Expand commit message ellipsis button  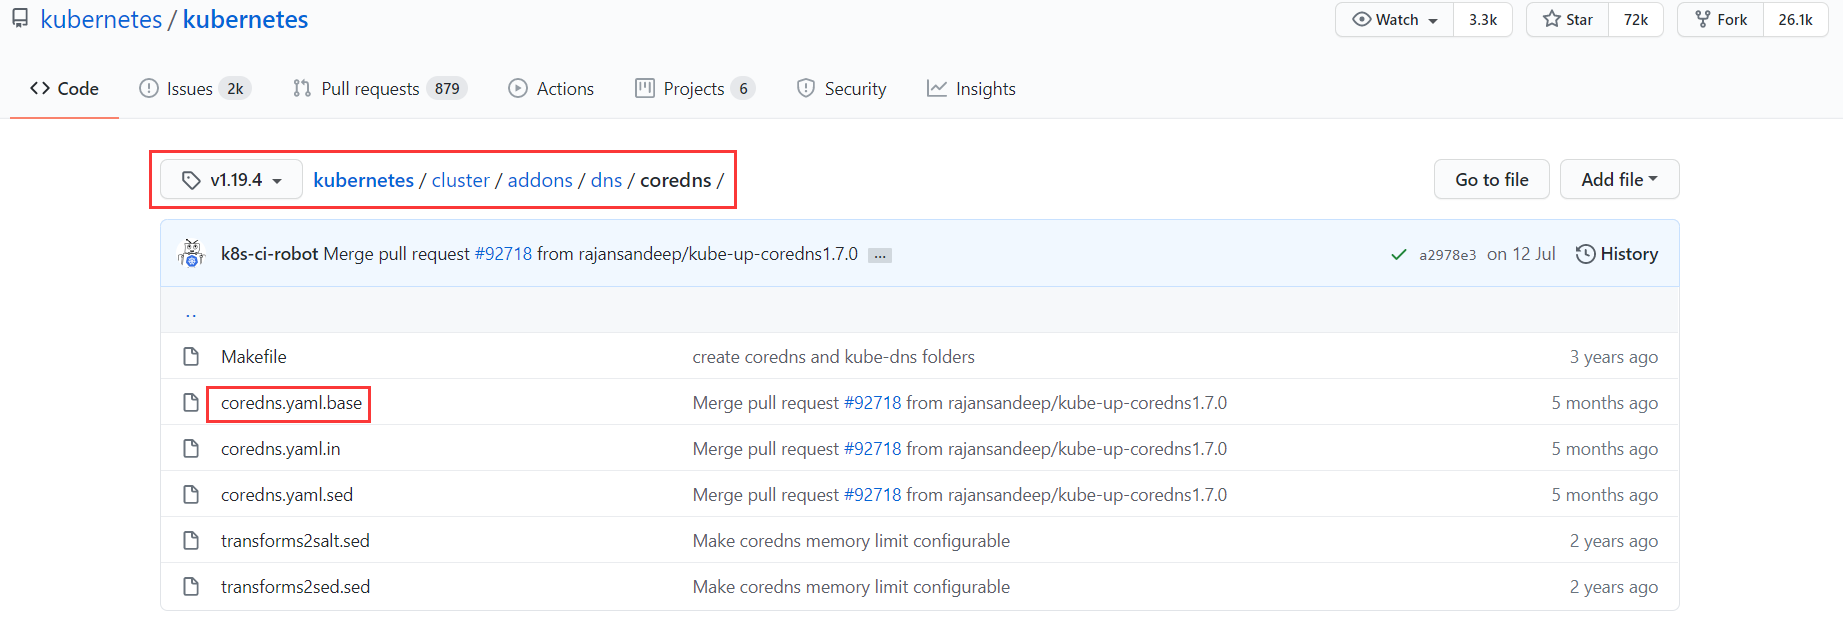click(x=880, y=255)
